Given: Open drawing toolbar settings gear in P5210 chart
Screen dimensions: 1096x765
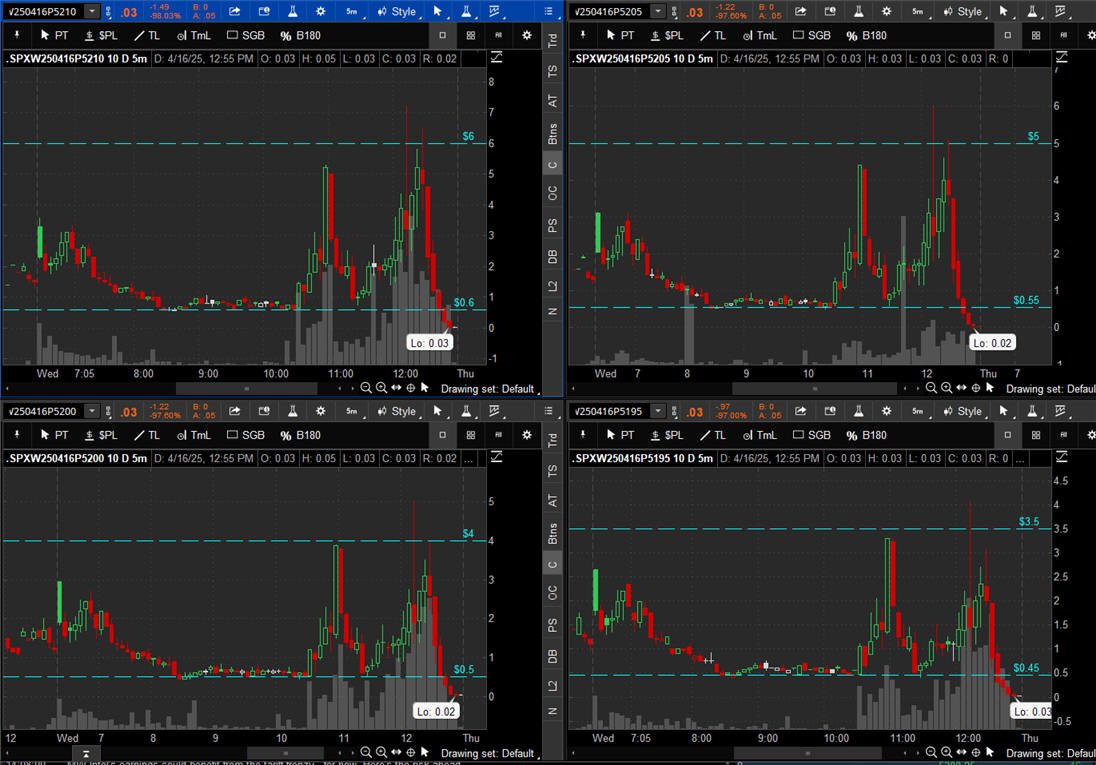Looking at the screenshot, I should [x=527, y=35].
